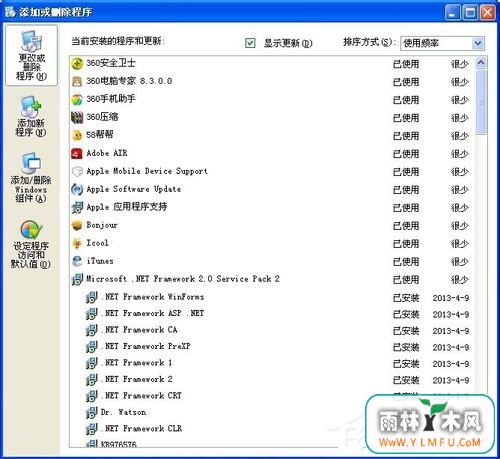The width and height of the screenshot is (500, 459).
Task: Click the 360手机助手 icon
Action: pos(77,99)
